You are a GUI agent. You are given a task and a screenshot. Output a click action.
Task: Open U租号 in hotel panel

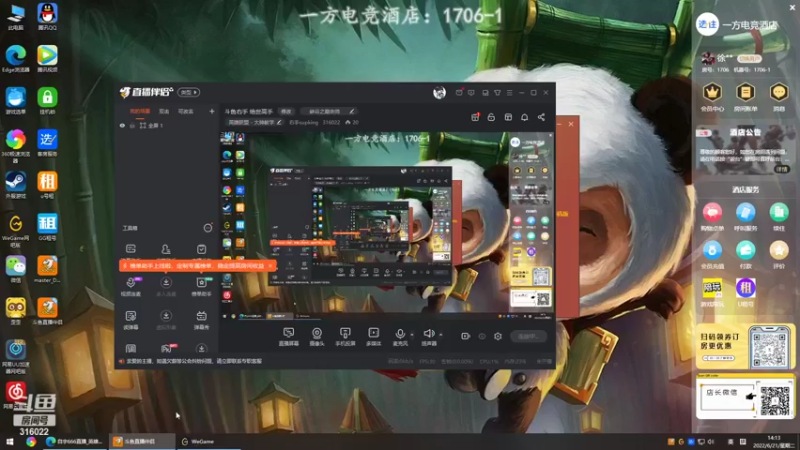click(x=745, y=293)
